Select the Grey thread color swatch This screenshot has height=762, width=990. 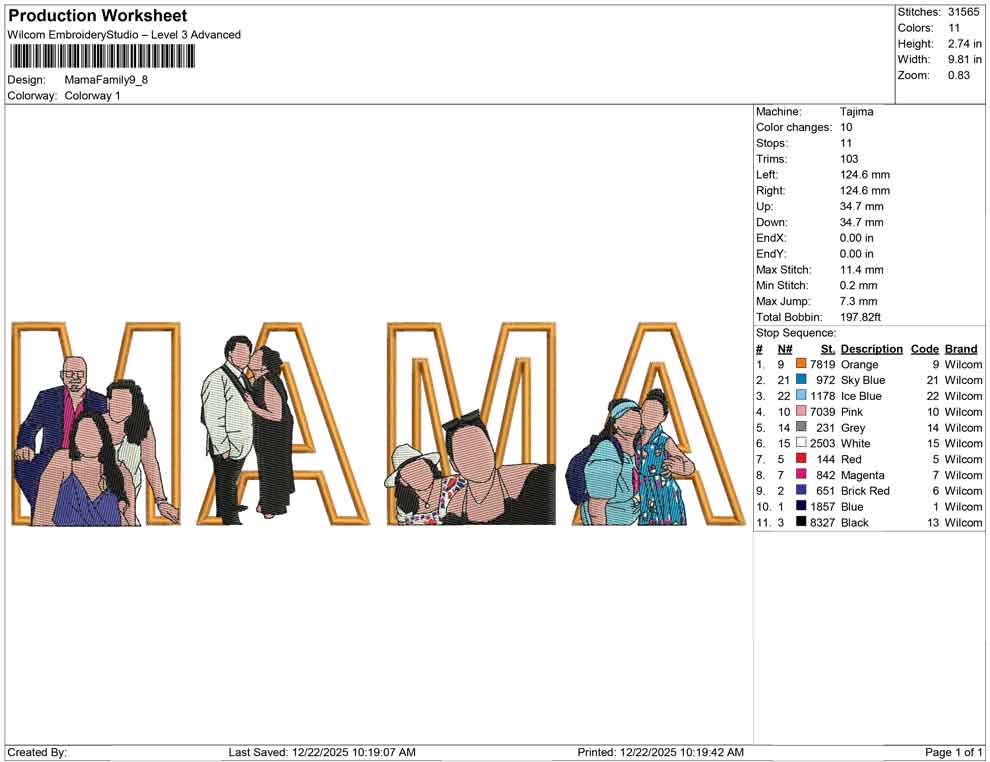(801, 427)
